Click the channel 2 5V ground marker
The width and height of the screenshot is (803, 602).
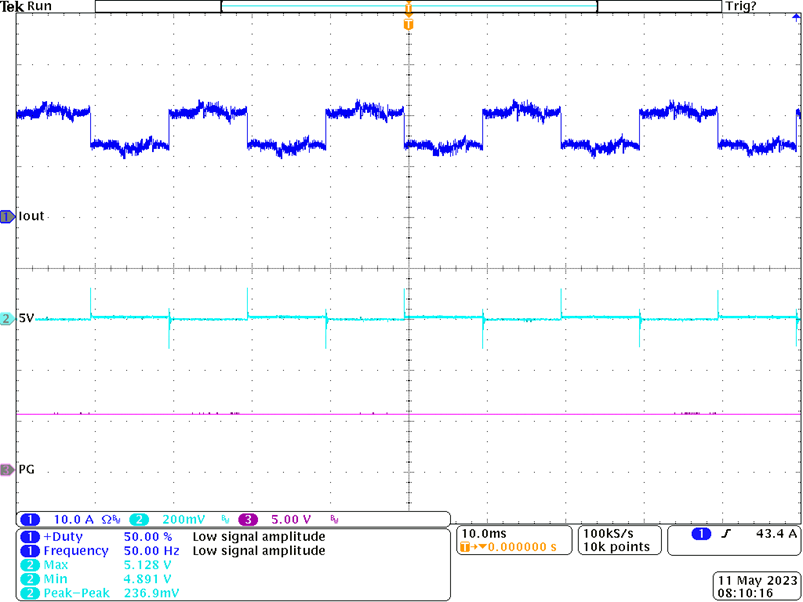[x=8, y=318]
